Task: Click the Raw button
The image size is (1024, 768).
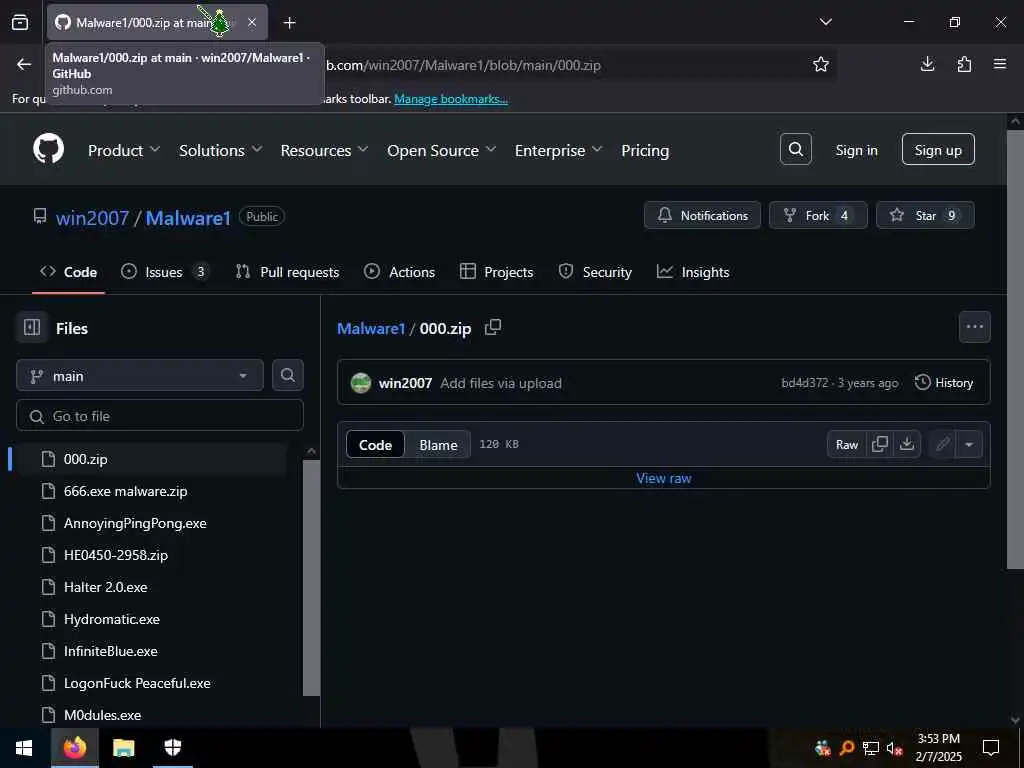Action: 847,445
